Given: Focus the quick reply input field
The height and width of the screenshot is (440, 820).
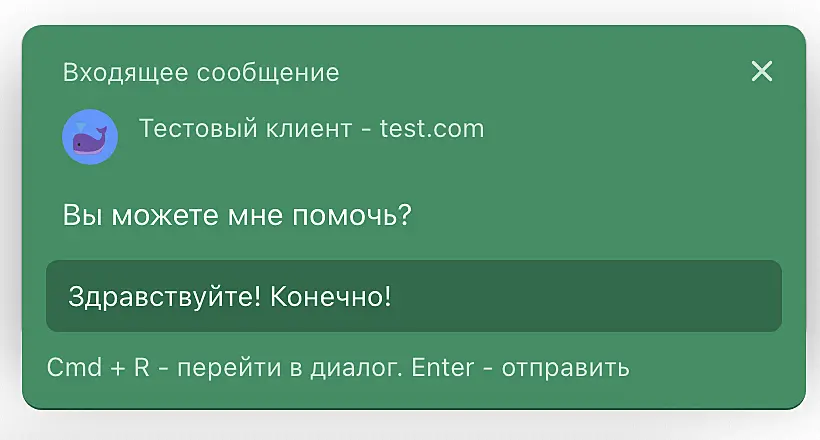Looking at the screenshot, I should coord(413,296).
